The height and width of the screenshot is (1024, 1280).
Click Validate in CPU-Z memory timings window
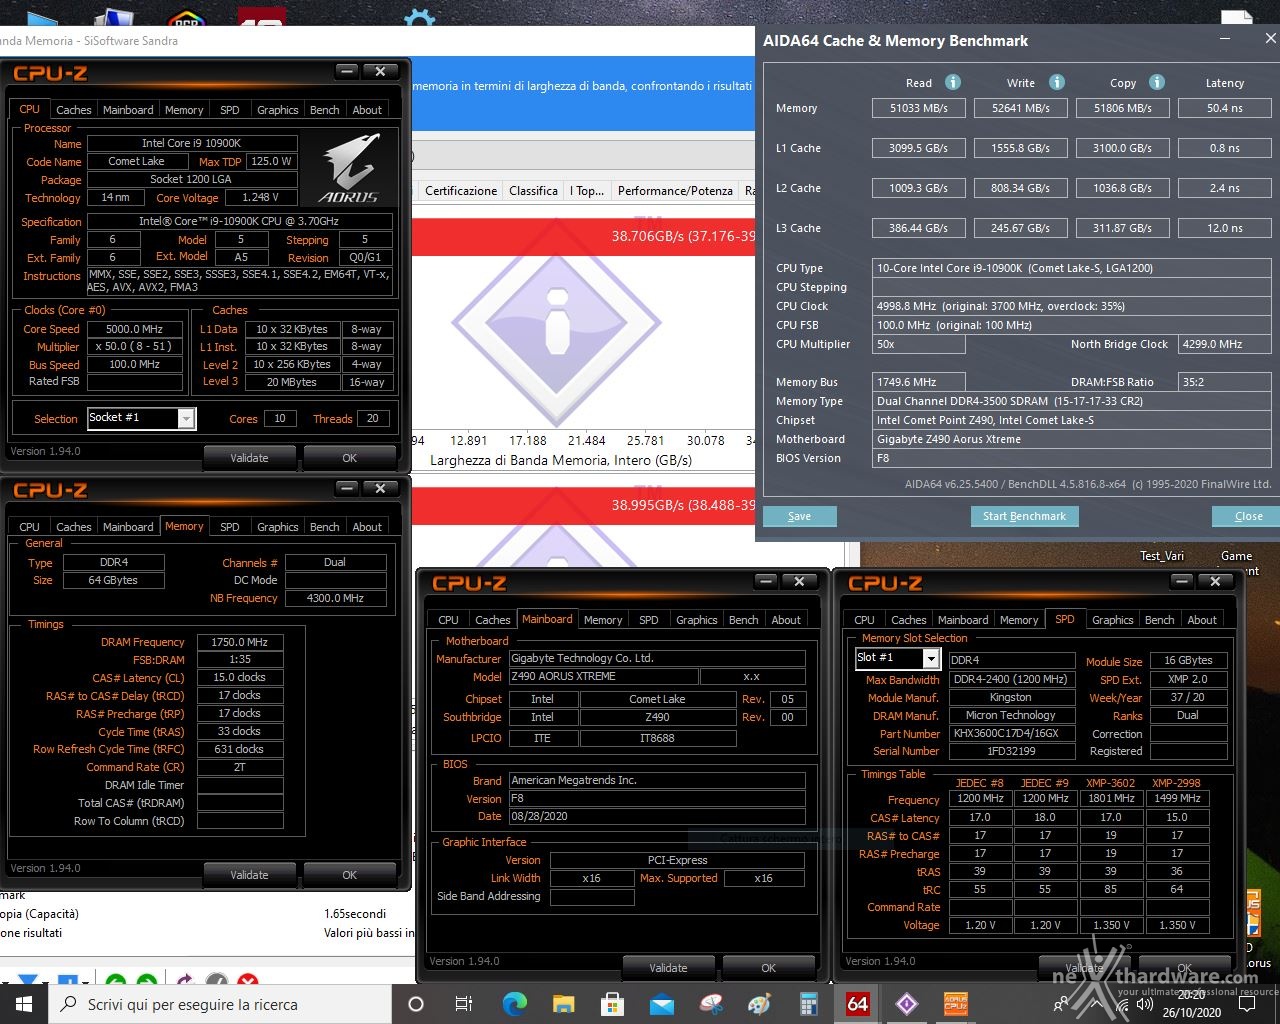[249, 875]
